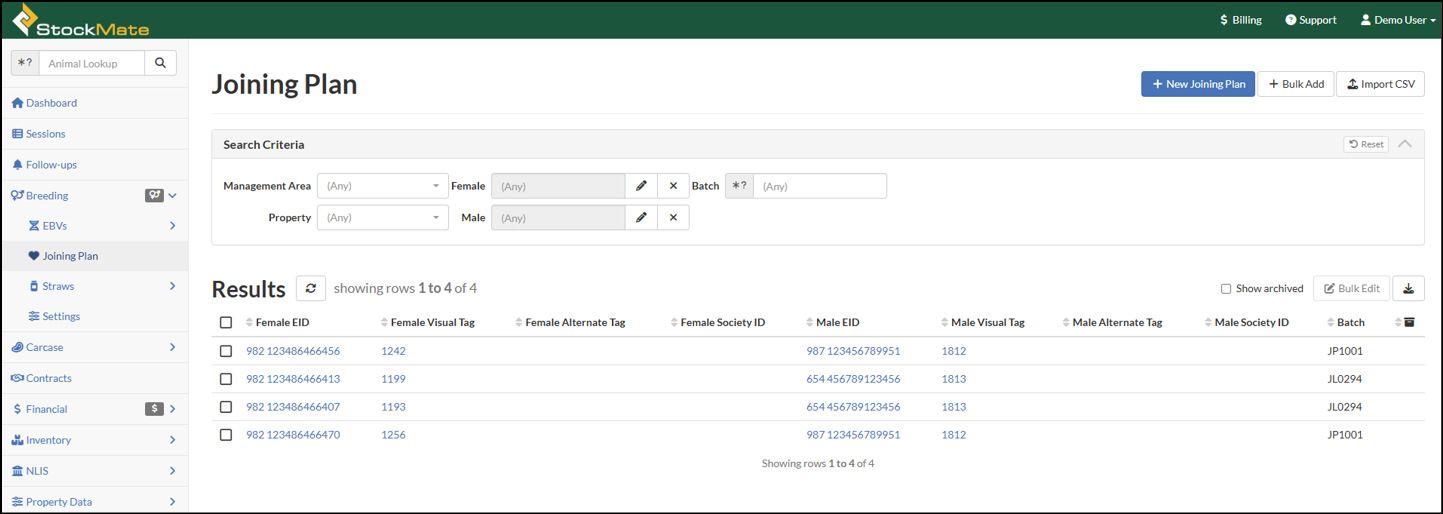The height and width of the screenshot is (514, 1443).
Task: Click the download results icon button
Action: click(x=1408, y=289)
